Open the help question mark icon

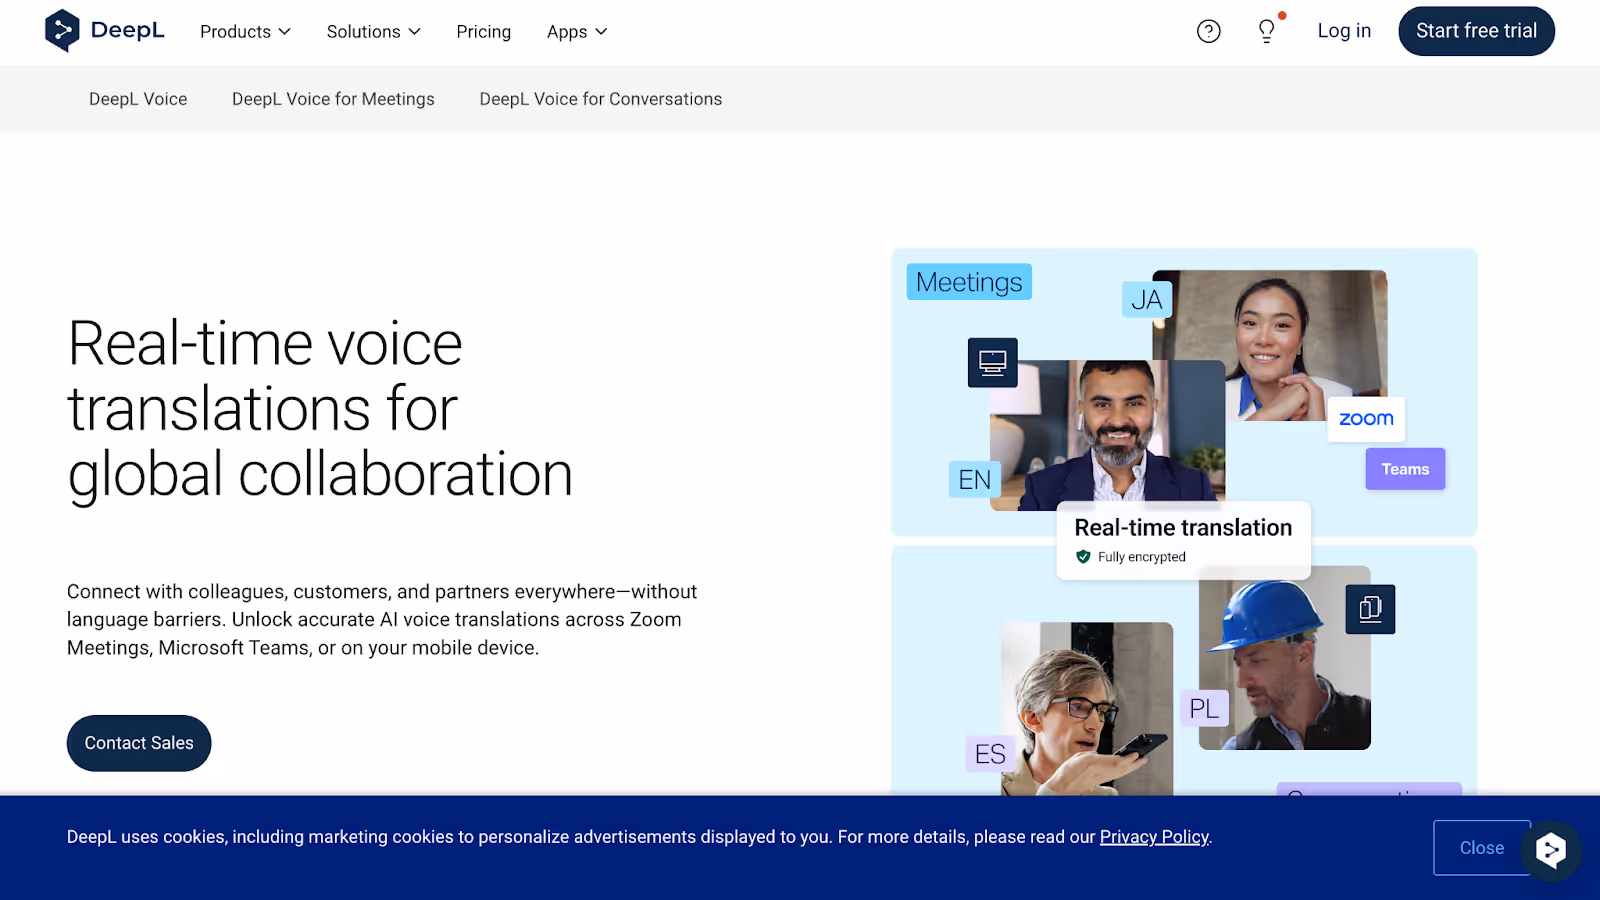[x=1209, y=31]
